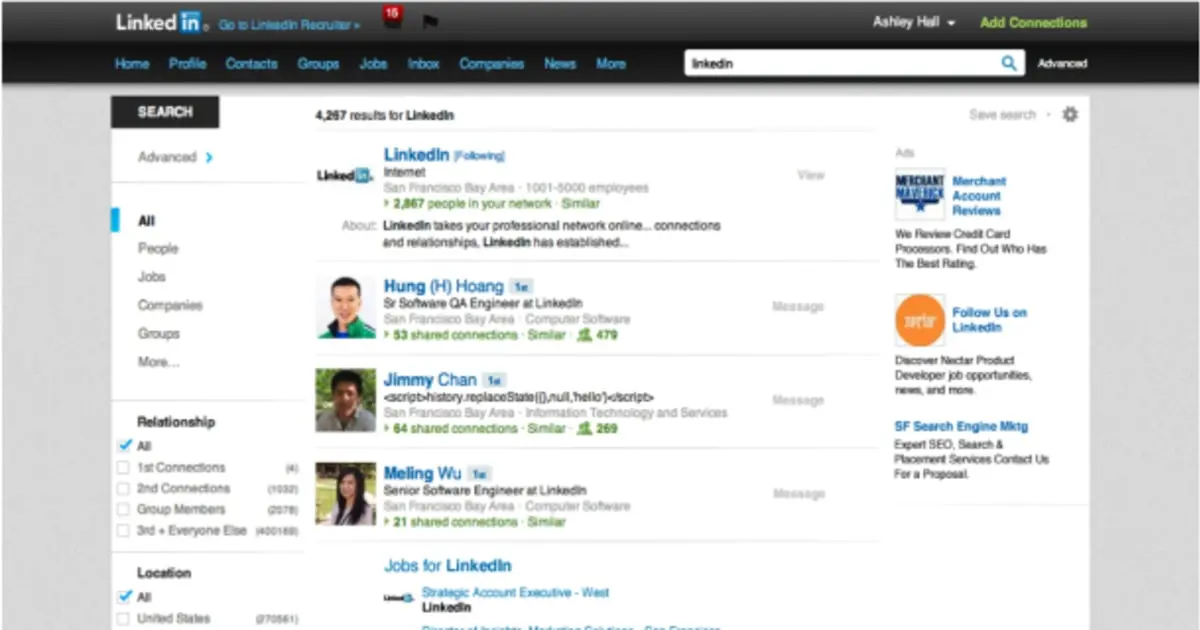
Task: Expand Jimmy Chan's 64 shared connections
Action: pos(451,429)
